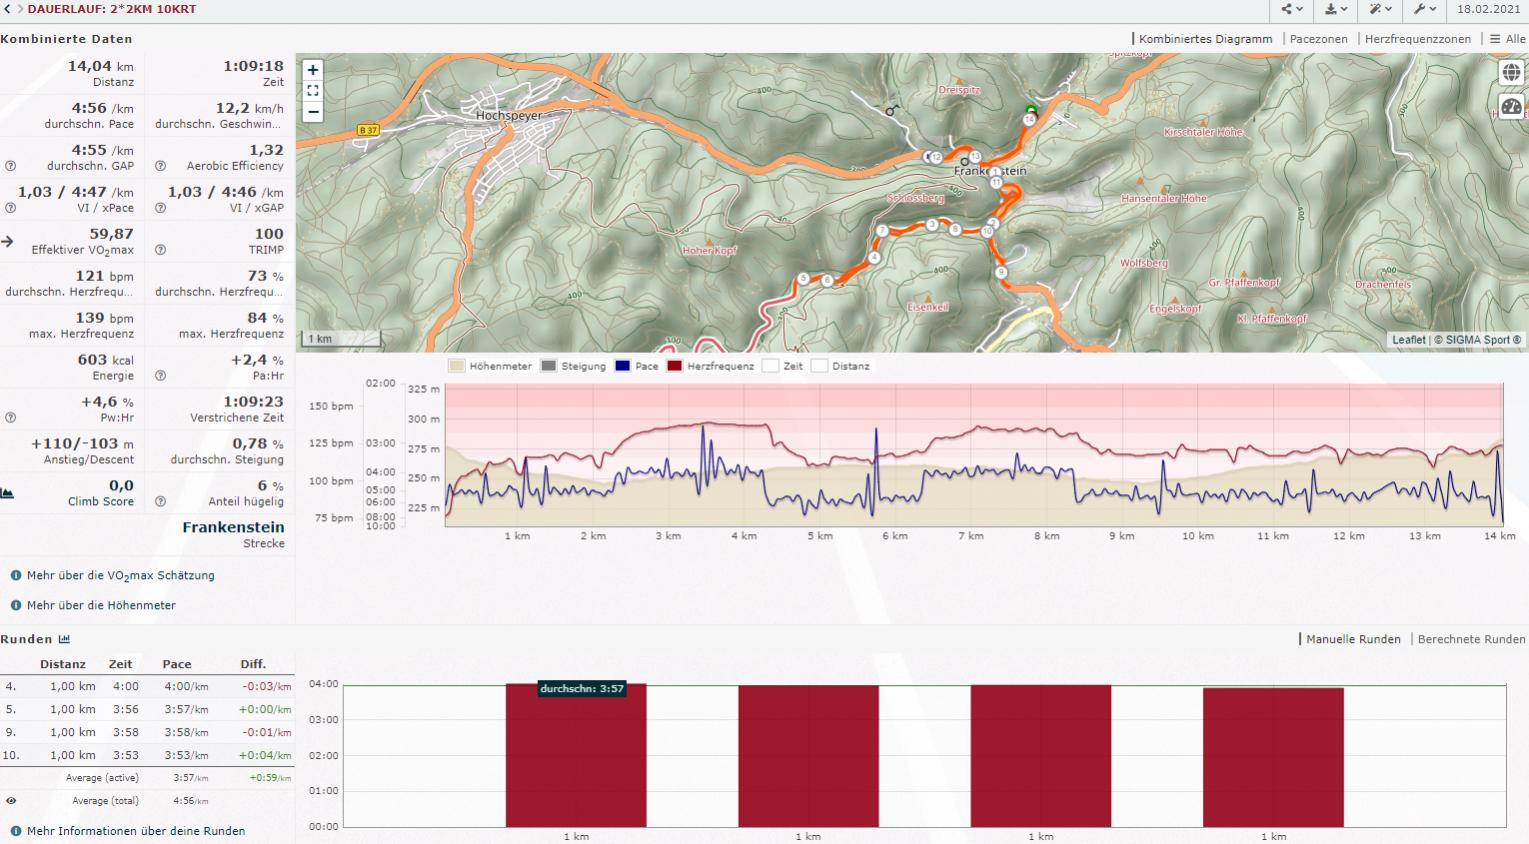
Task: Enter fullscreen mode for the map
Action: tap(313, 91)
